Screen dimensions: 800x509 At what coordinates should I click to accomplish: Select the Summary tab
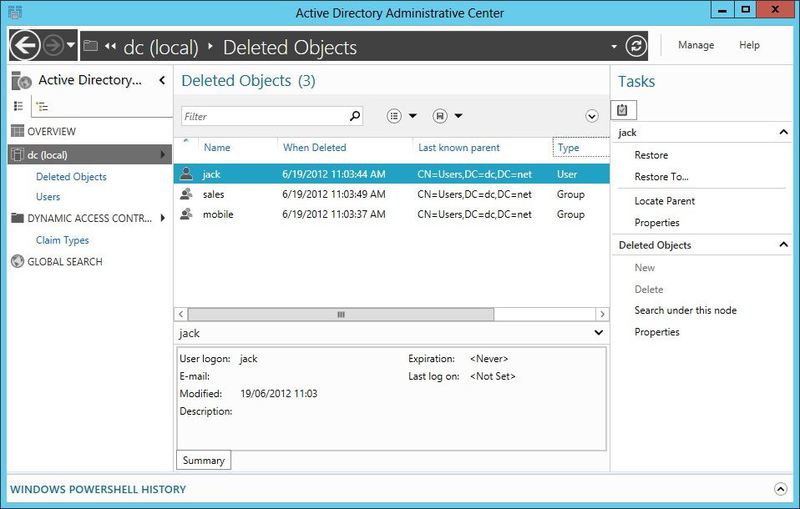[x=204, y=460]
